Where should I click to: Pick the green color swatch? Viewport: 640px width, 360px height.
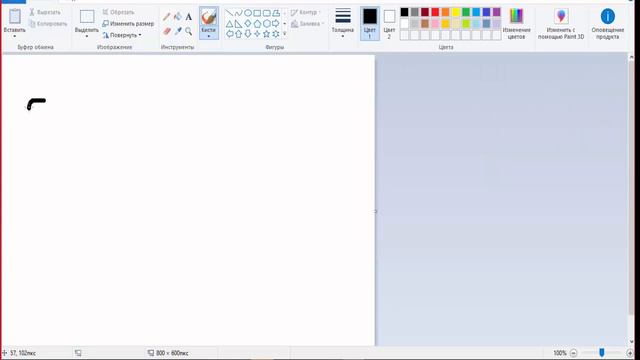[466, 12]
